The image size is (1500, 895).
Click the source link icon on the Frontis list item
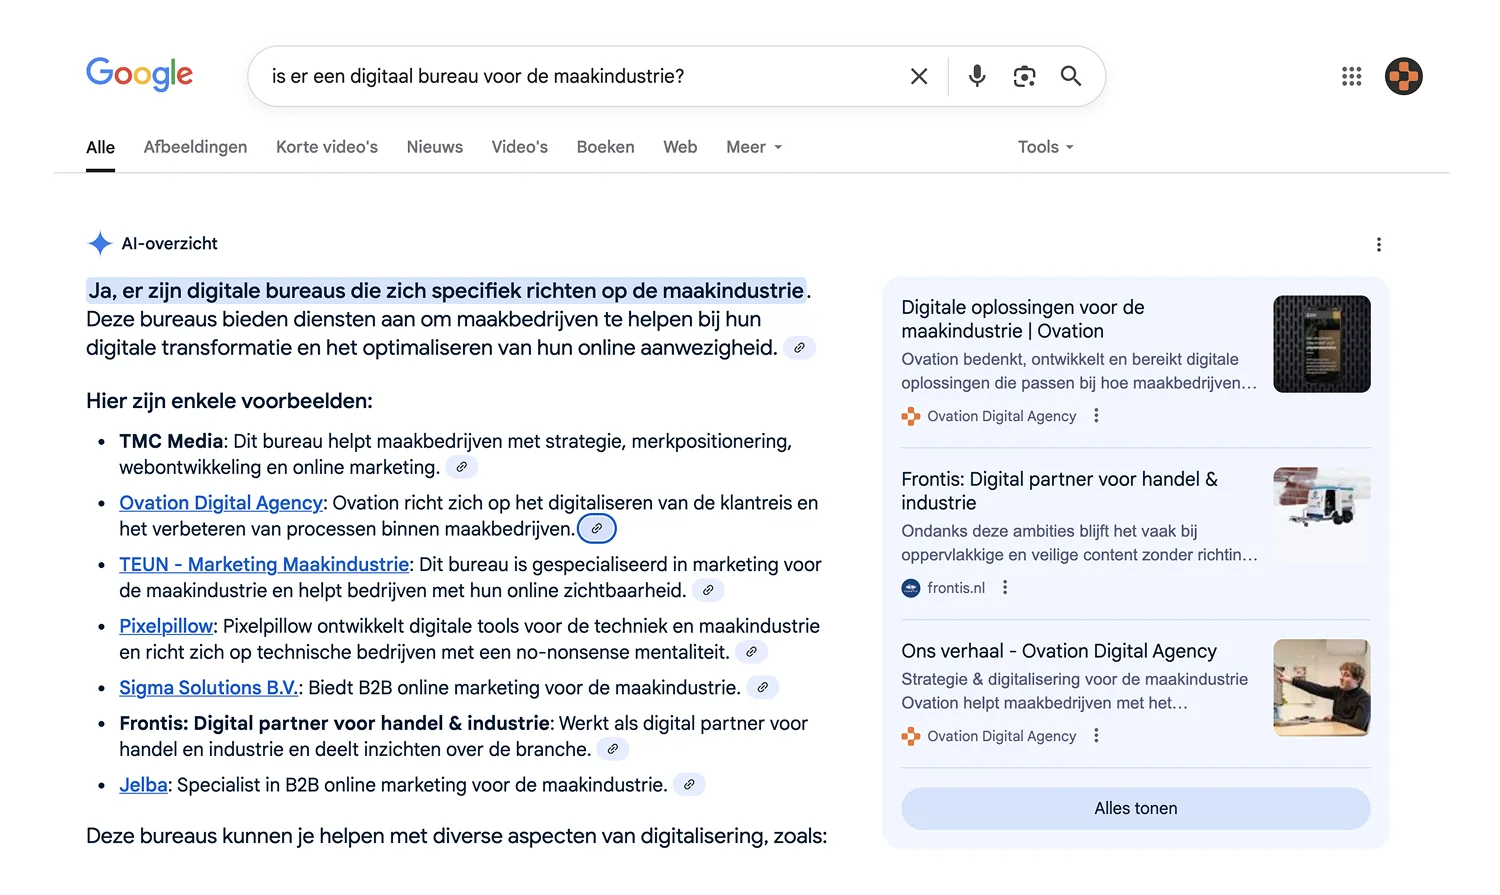613,749
